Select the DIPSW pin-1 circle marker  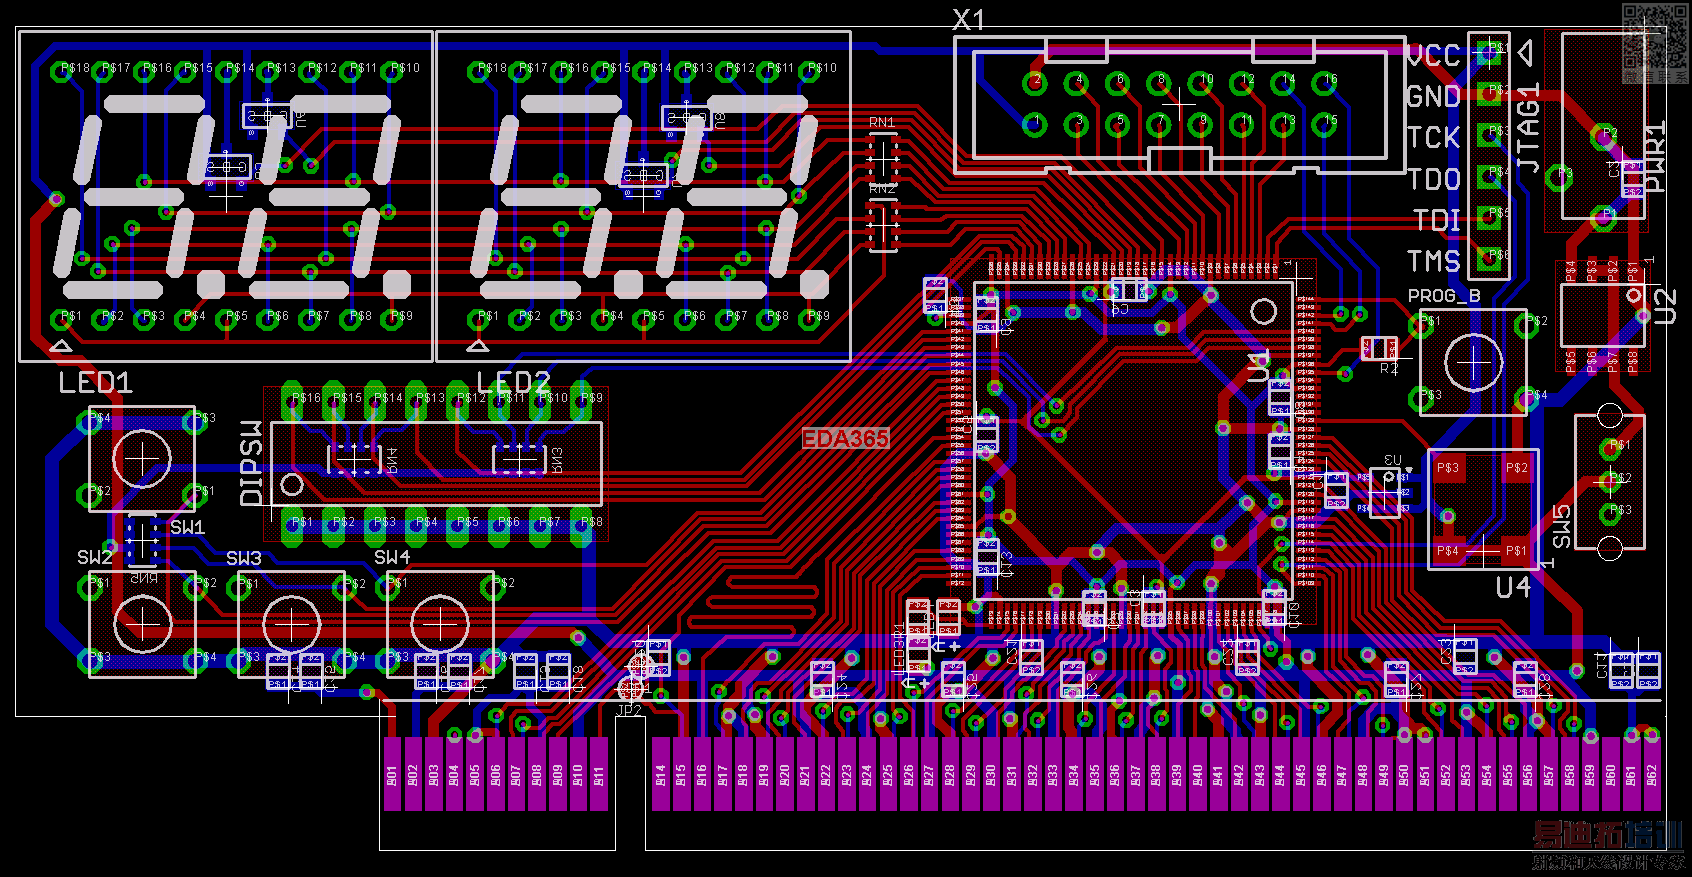(292, 485)
